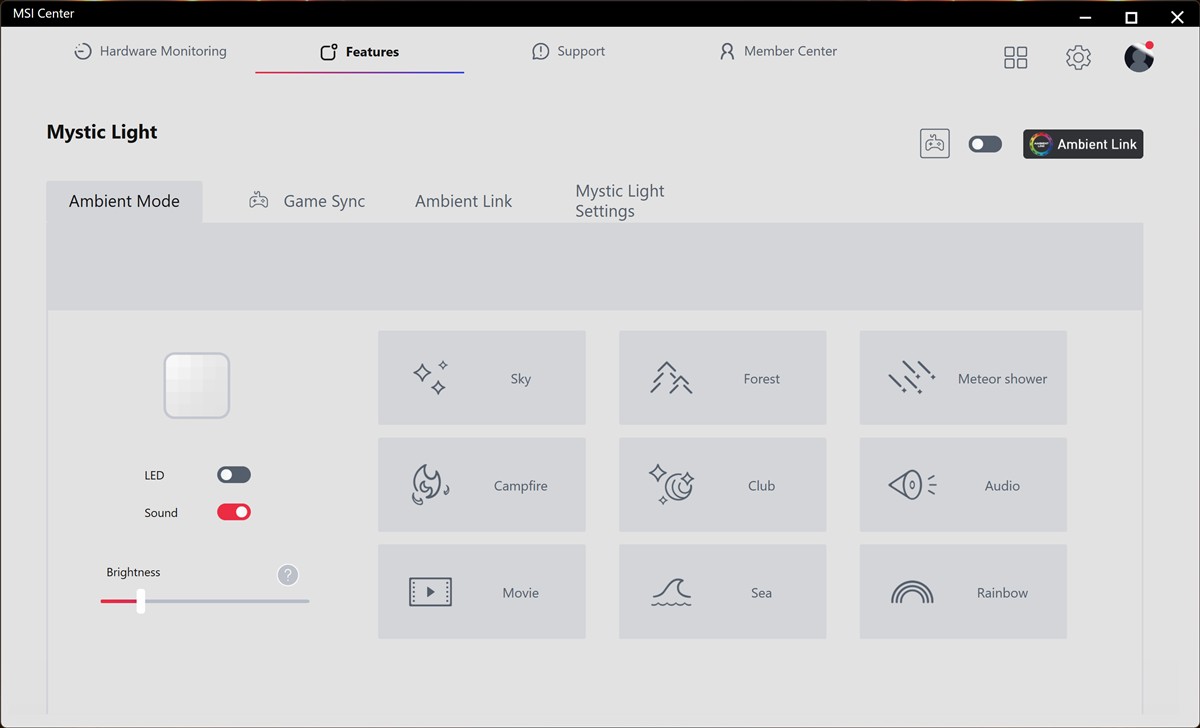Select the Campfire flame effect
Image resolution: width=1200 pixels, height=728 pixels.
pos(481,485)
